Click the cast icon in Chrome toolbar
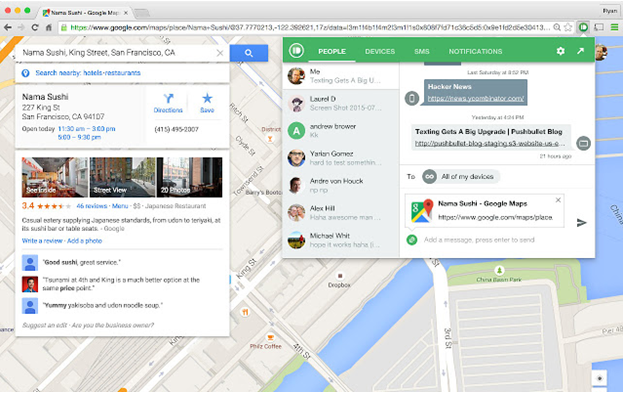This screenshot has height=395, width=626. 599,27
